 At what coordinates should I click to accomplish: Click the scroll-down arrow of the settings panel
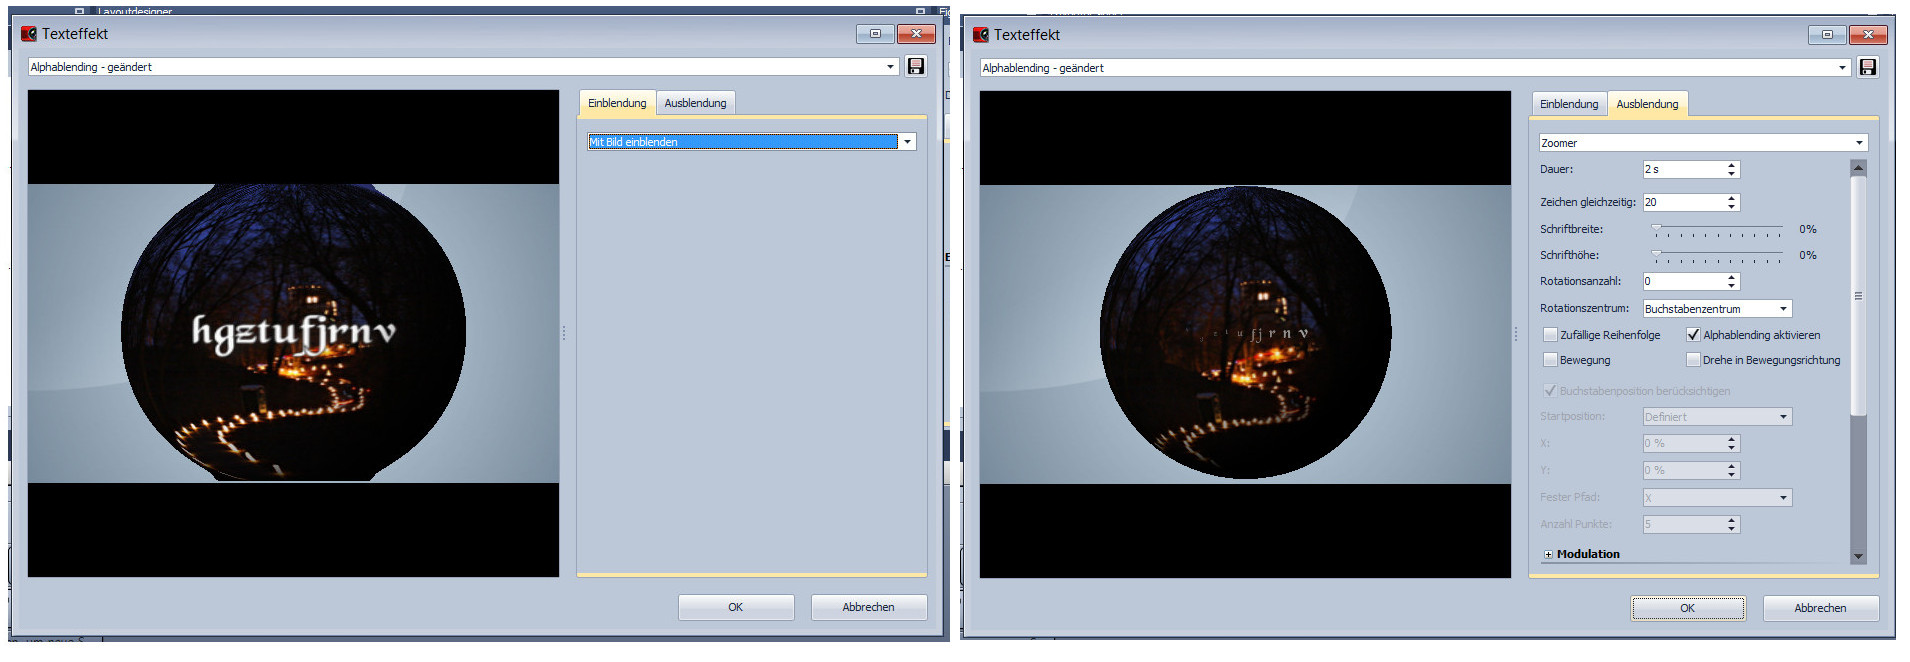coord(1858,556)
